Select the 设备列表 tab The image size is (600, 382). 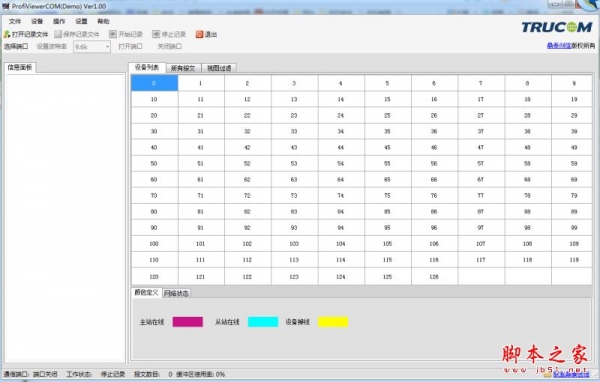(x=147, y=67)
